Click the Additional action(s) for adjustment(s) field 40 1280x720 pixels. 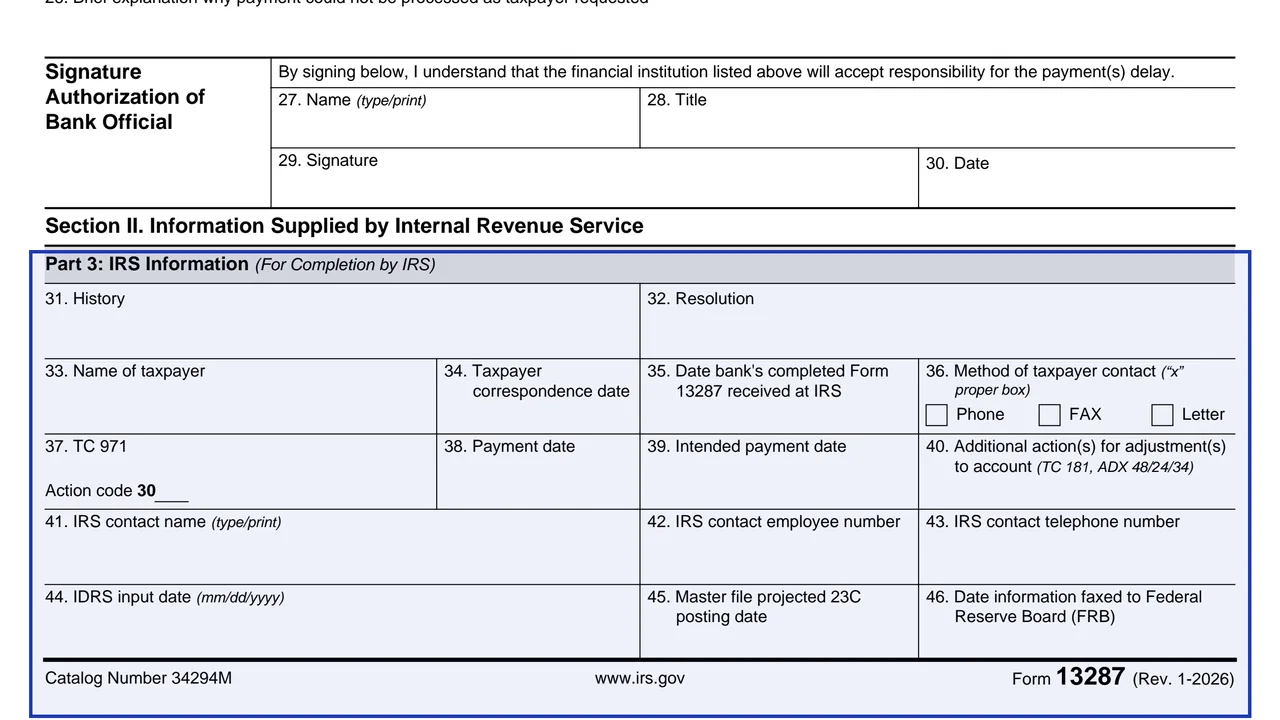click(x=1077, y=472)
